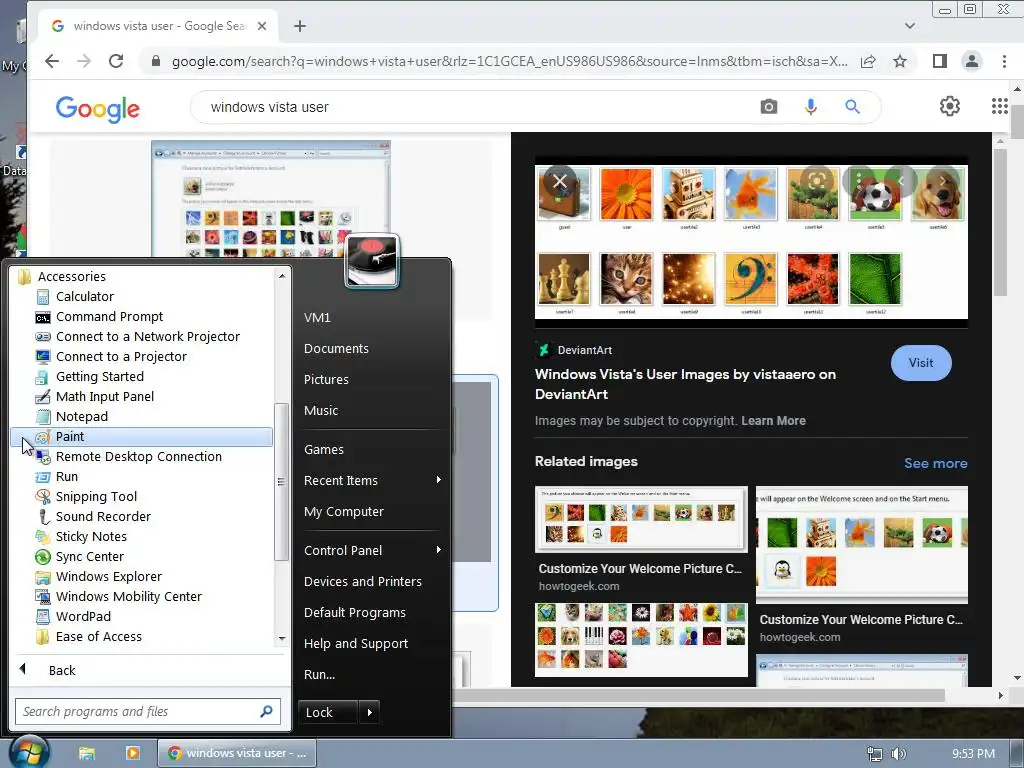This screenshot has width=1024, height=768.
Task: Expand the Control Panel submenu
Action: [372, 551]
